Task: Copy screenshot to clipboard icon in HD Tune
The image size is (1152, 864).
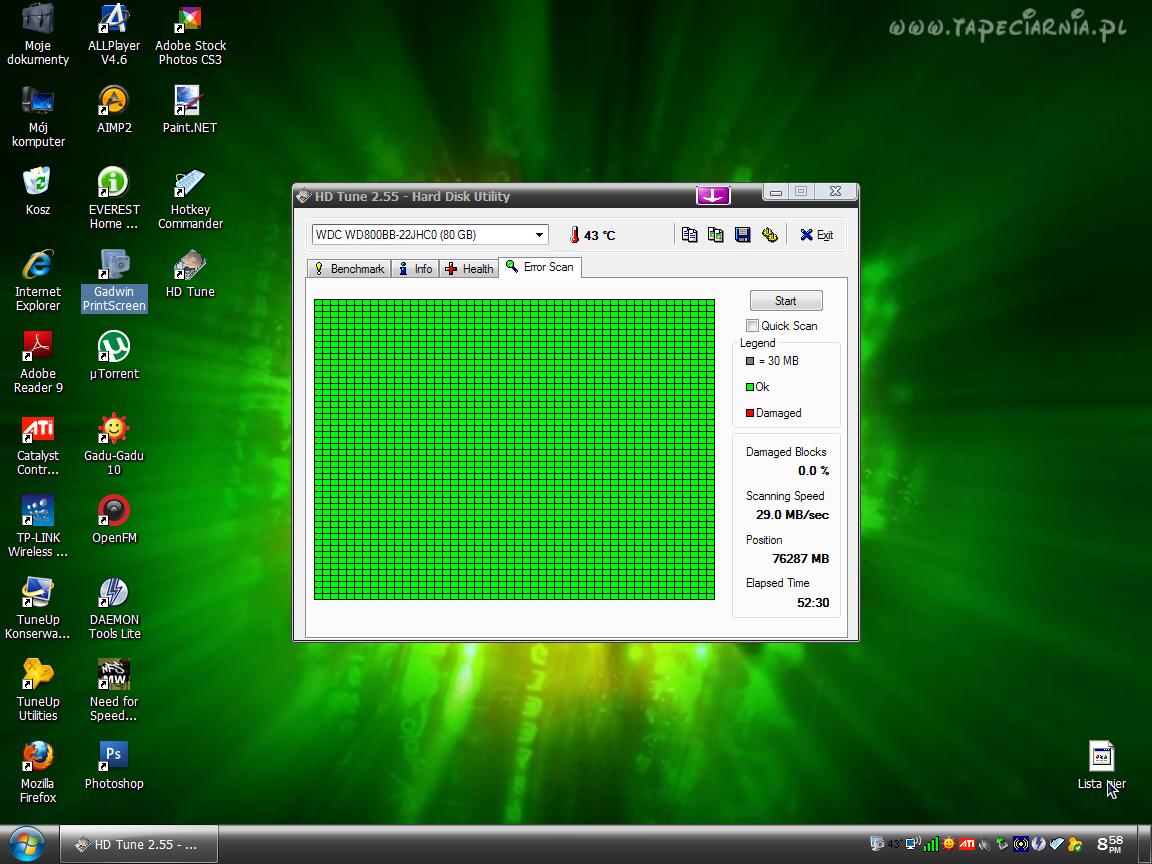Action: 716,234
